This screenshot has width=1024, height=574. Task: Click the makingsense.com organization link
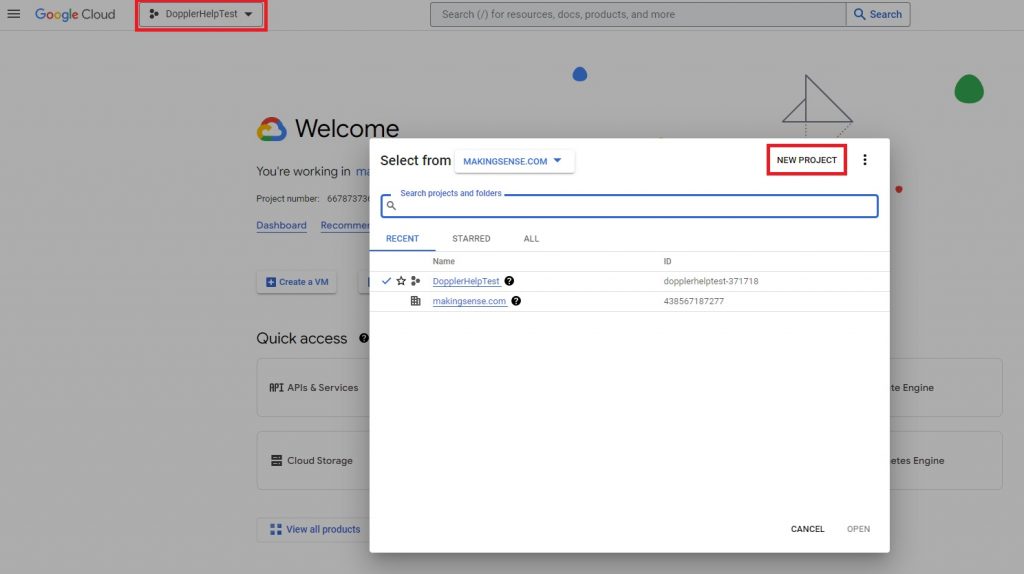click(469, 301)
